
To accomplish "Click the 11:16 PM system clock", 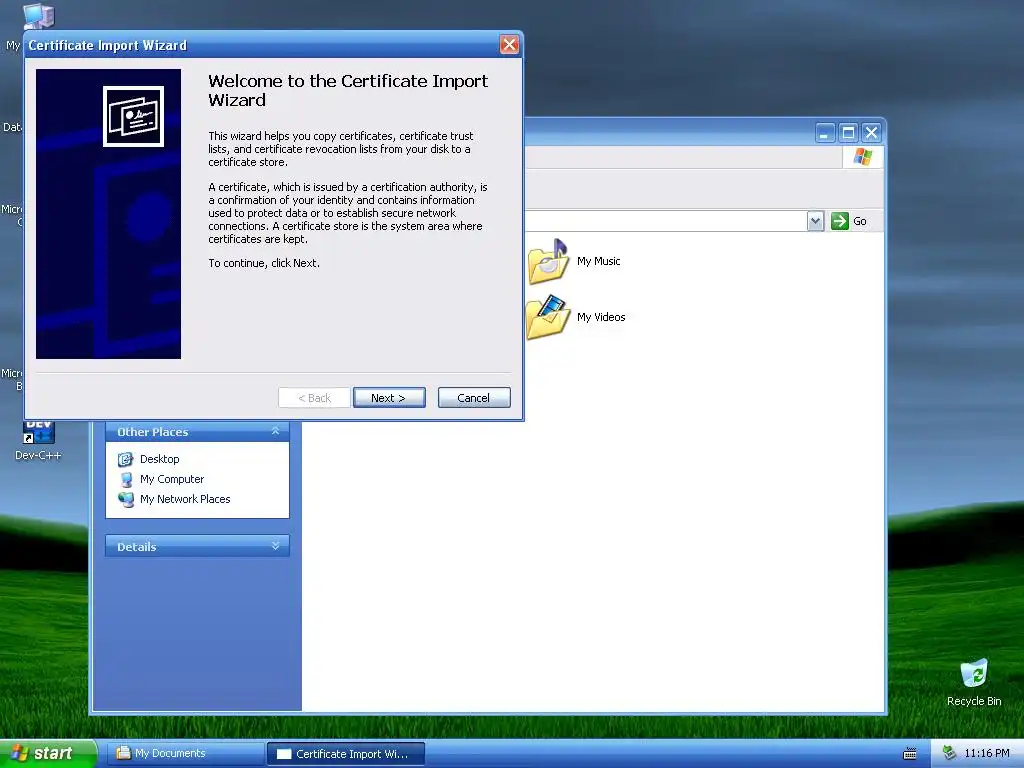I will pos(987,754).
